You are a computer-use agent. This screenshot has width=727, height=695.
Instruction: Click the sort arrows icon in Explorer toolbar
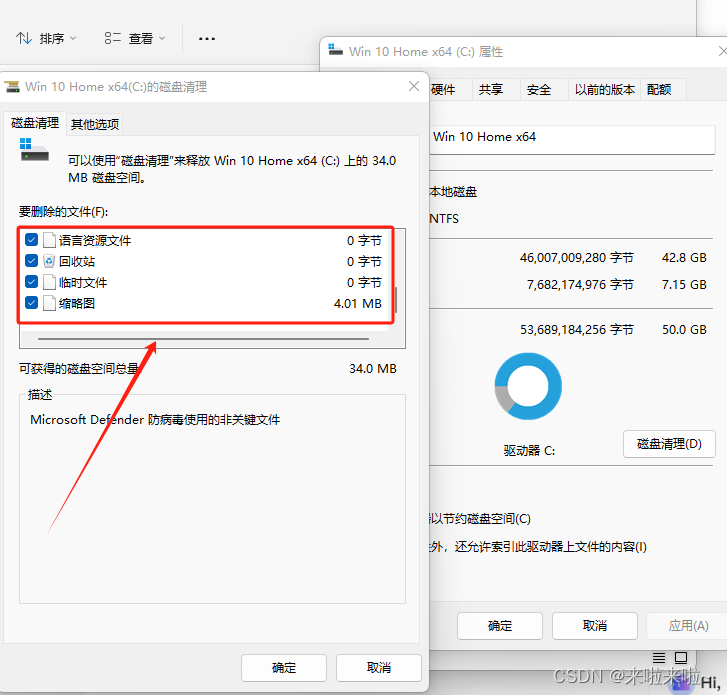[x=24, y=38]
